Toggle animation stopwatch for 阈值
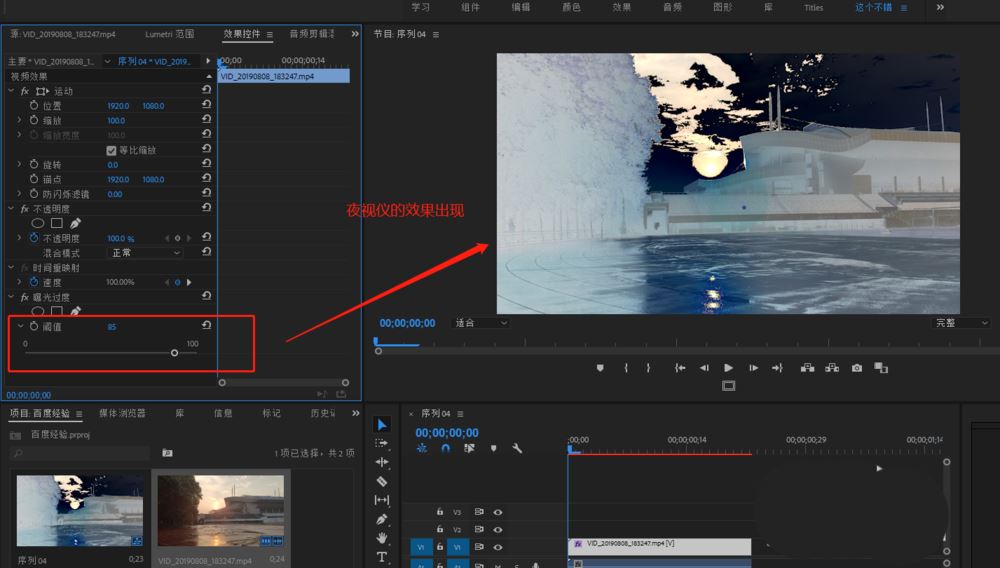The width and height of the screenshot is (1000, 568). click(34, 326)
